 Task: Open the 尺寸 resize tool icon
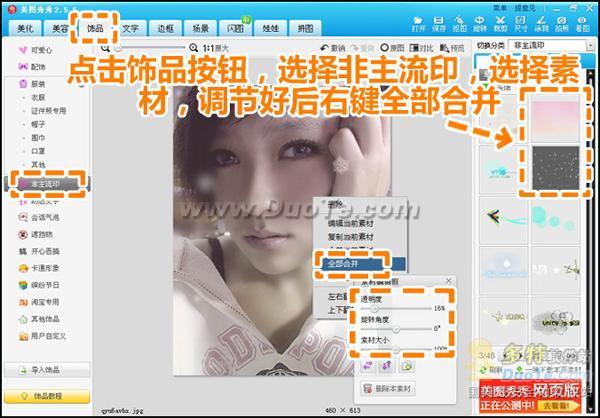tap(520, 23)
